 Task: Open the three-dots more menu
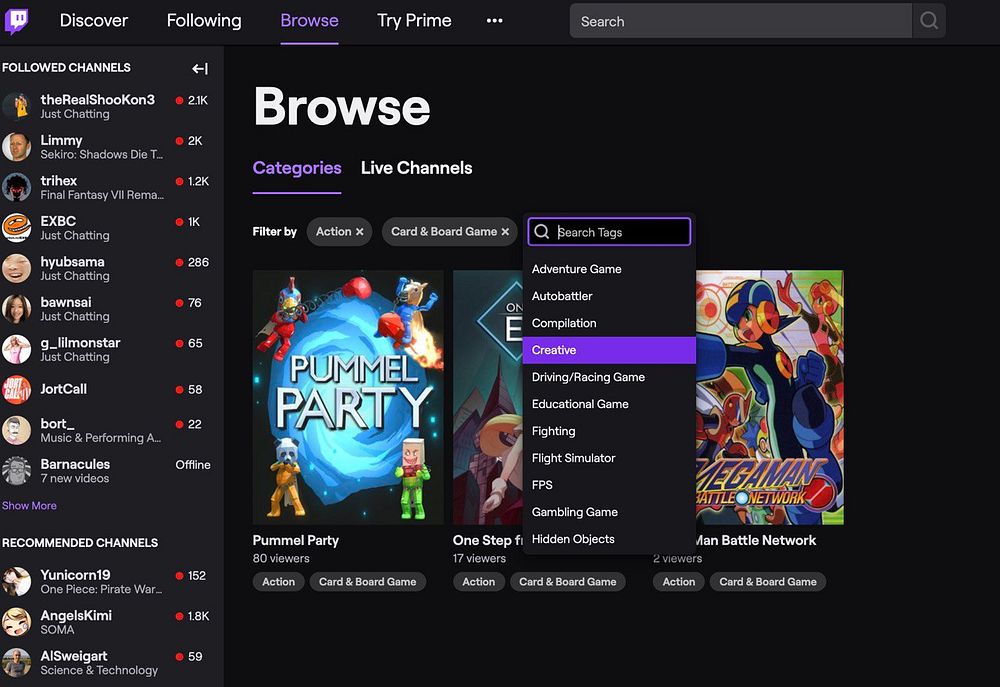[x=494, y=20]
